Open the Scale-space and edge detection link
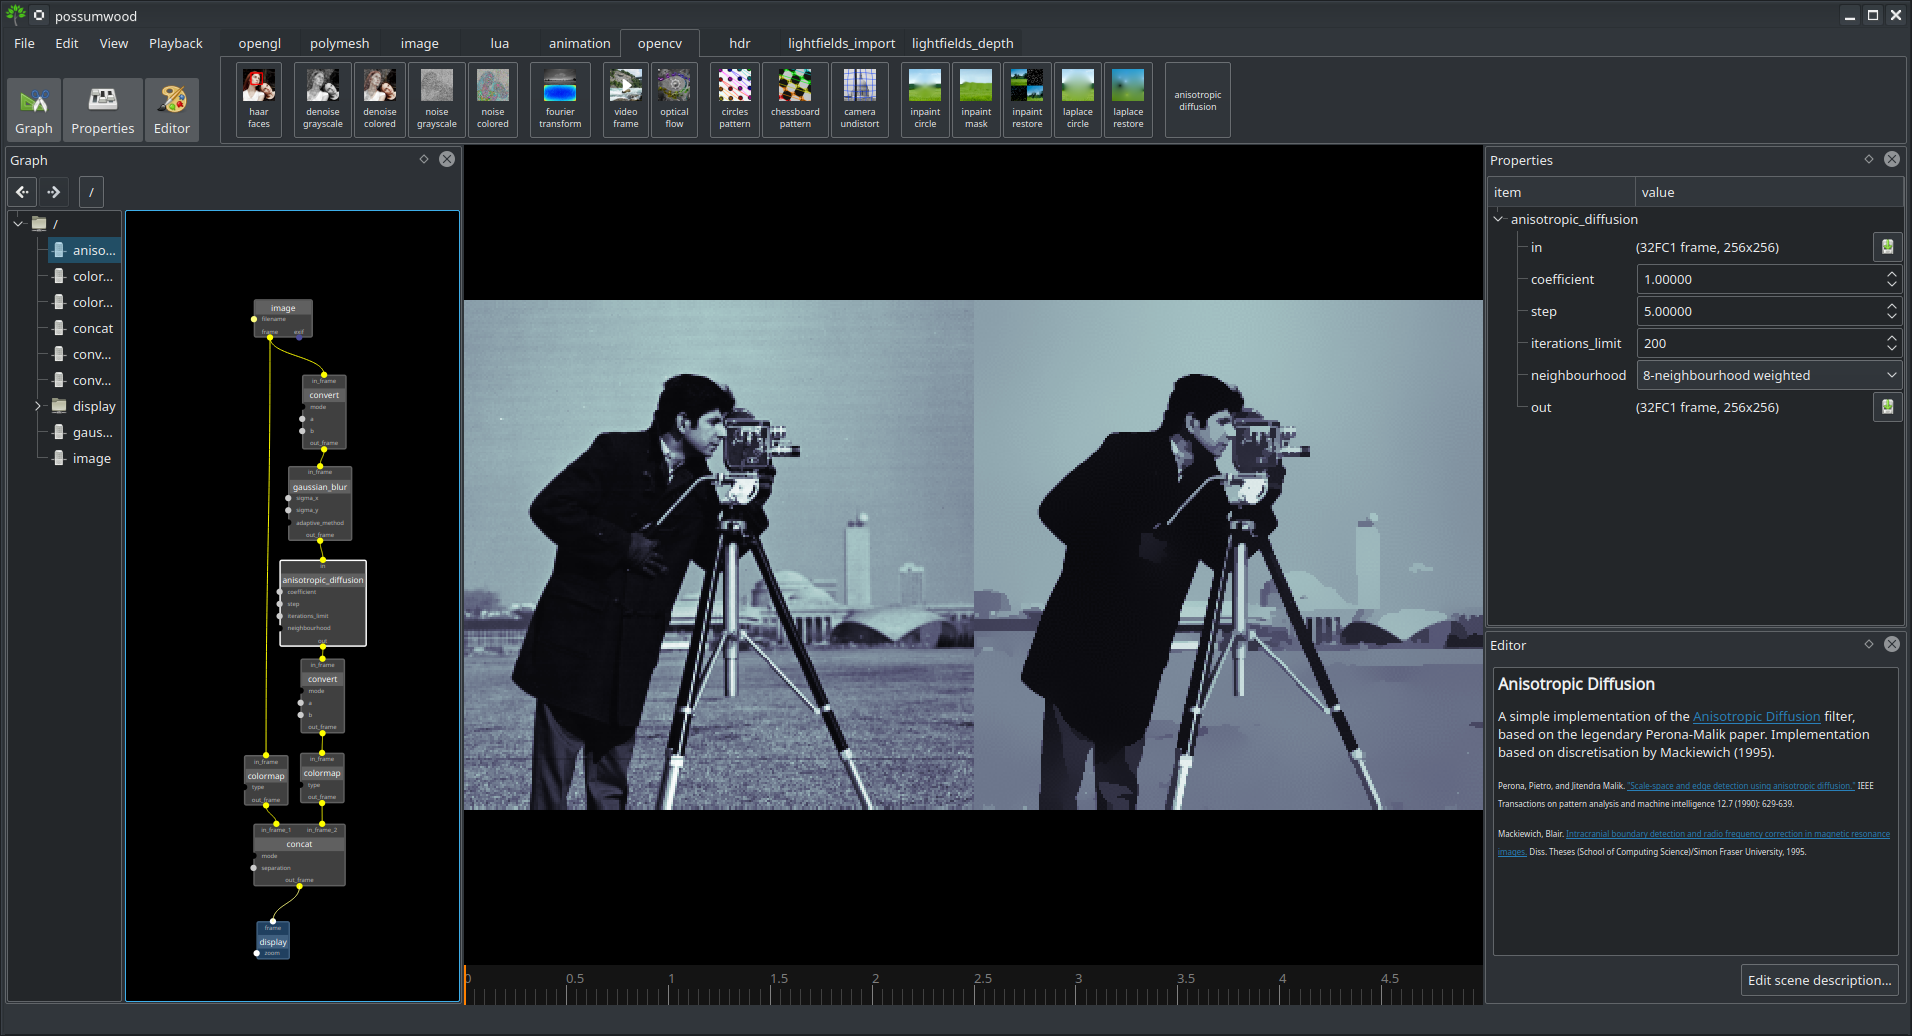Image resolution: width=1912 pixels, height=1036 pixels. 1741,786
